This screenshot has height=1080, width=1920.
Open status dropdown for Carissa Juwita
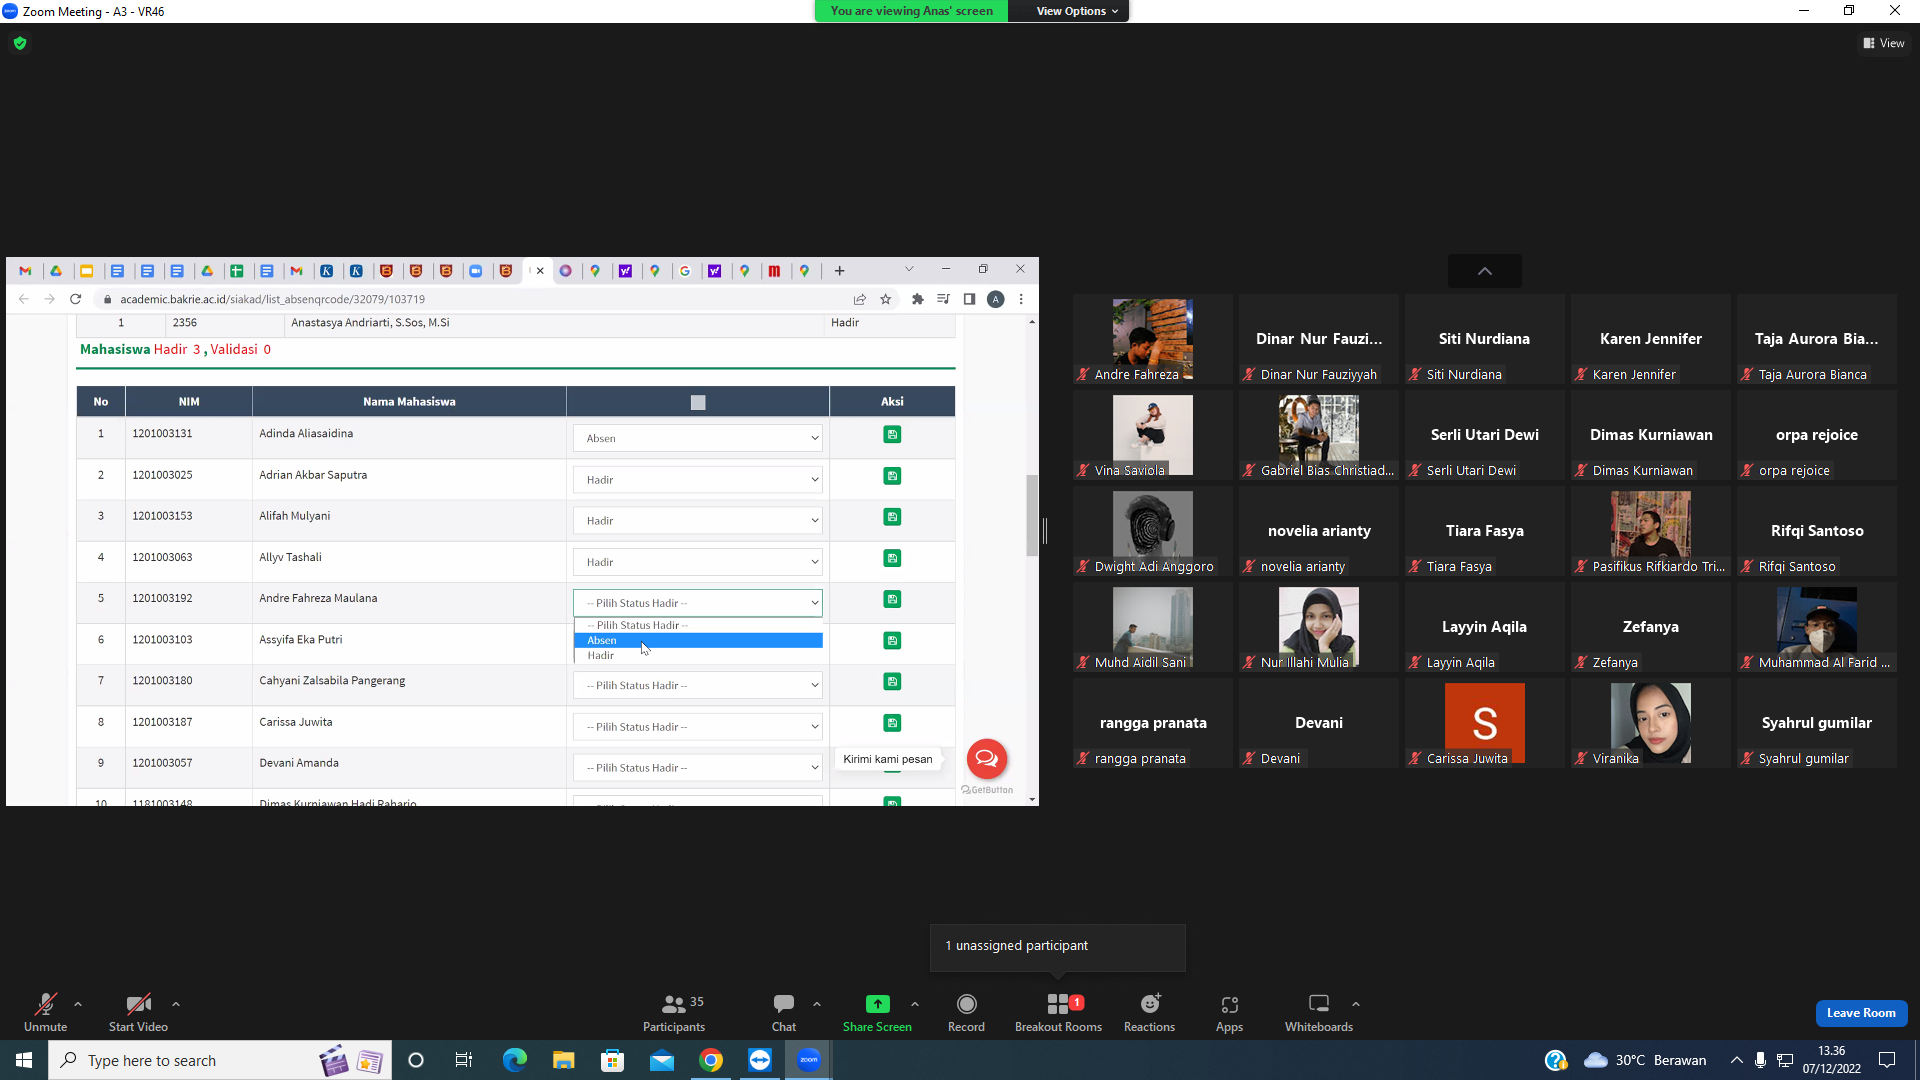[x=698, y=727]
